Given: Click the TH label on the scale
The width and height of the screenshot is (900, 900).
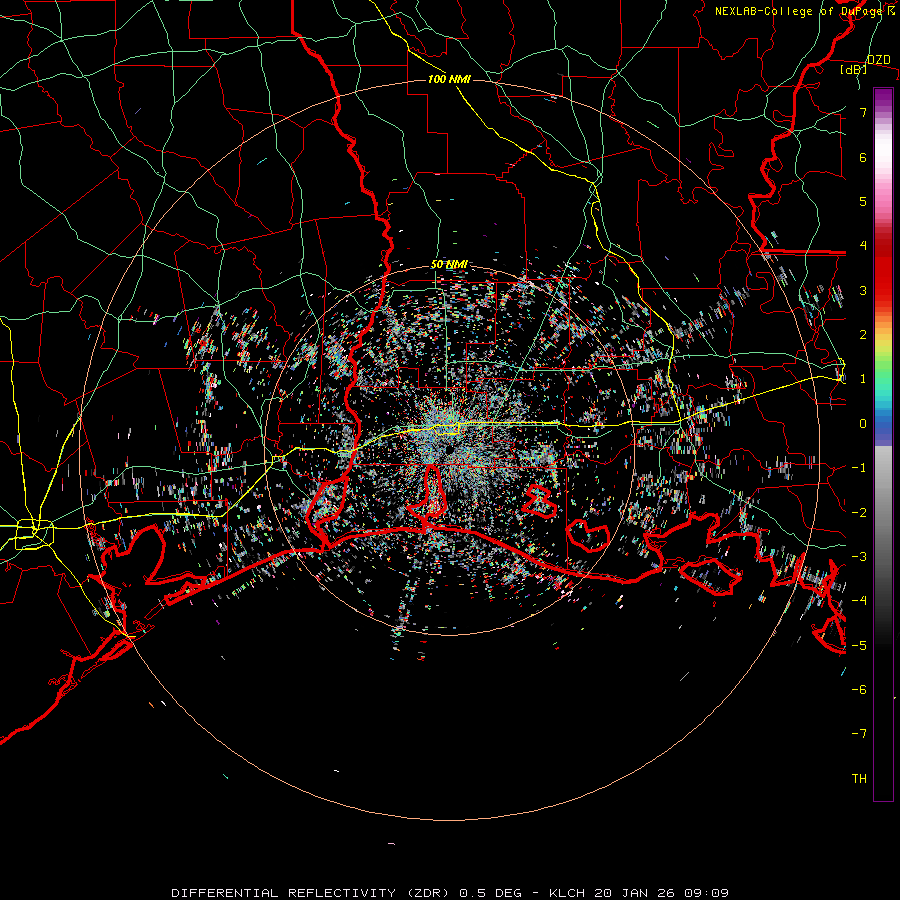Looking at the screenshot, I should click(859, 779).
